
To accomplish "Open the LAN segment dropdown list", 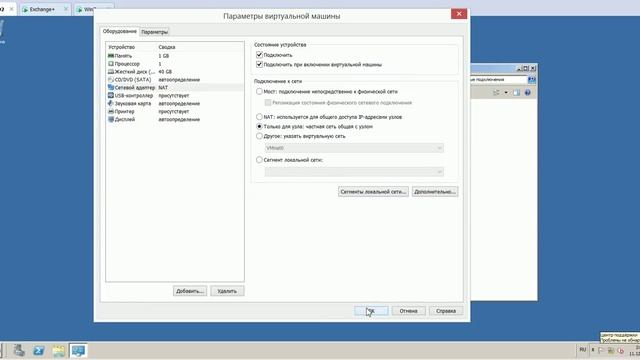I will (x=354, y=172).
